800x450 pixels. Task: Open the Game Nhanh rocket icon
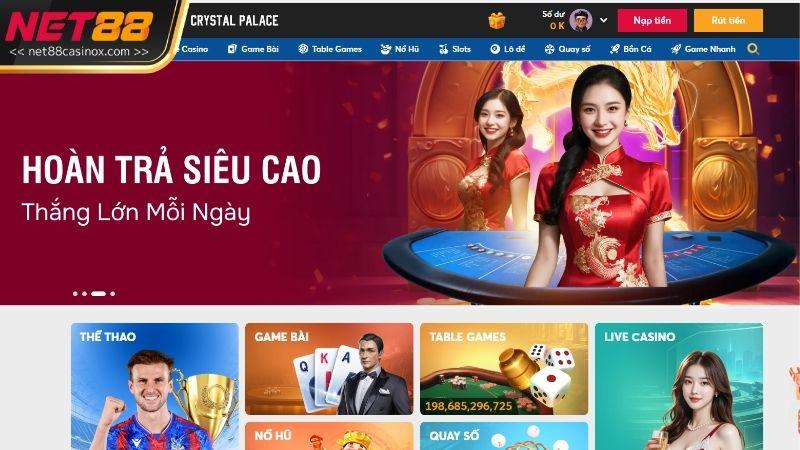click(x=676, y=49)
